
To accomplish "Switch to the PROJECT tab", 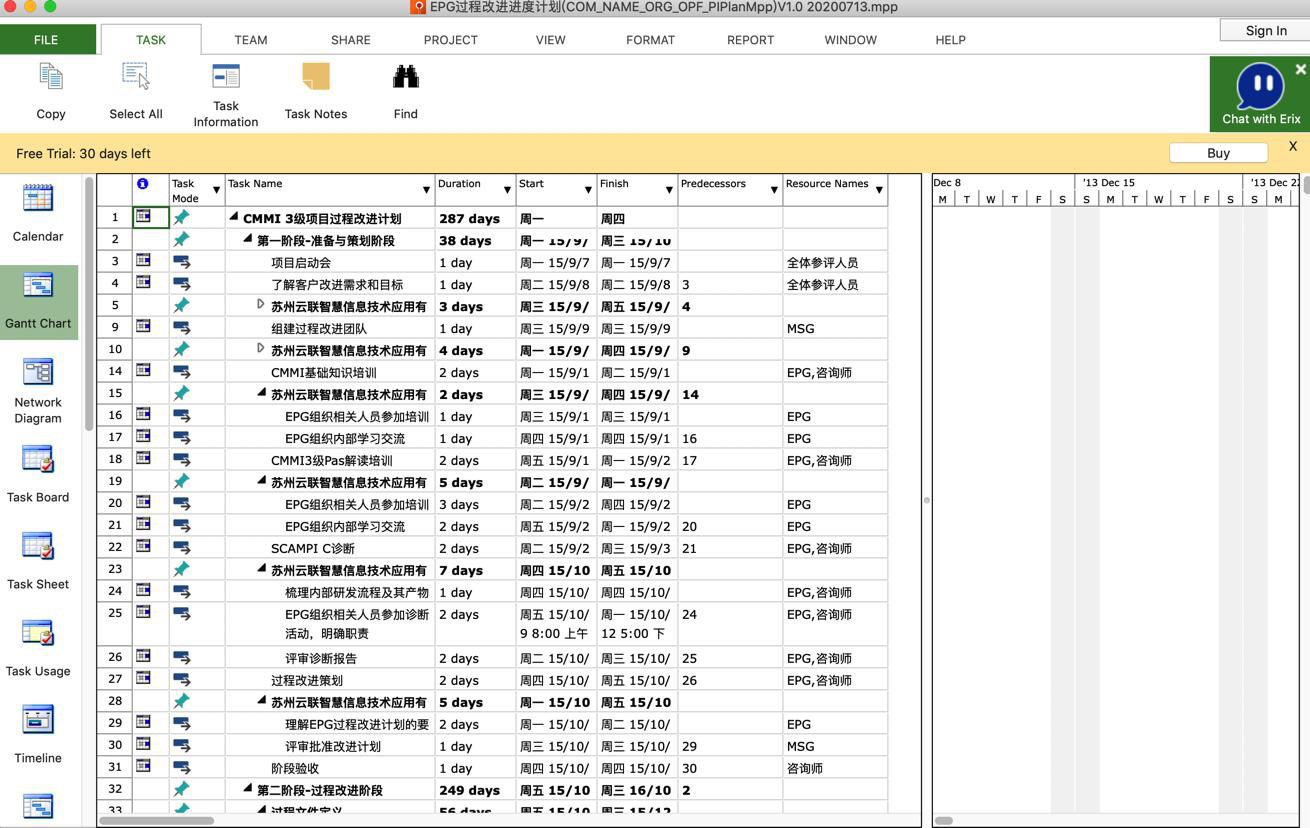I will click(x=450, y=40).
